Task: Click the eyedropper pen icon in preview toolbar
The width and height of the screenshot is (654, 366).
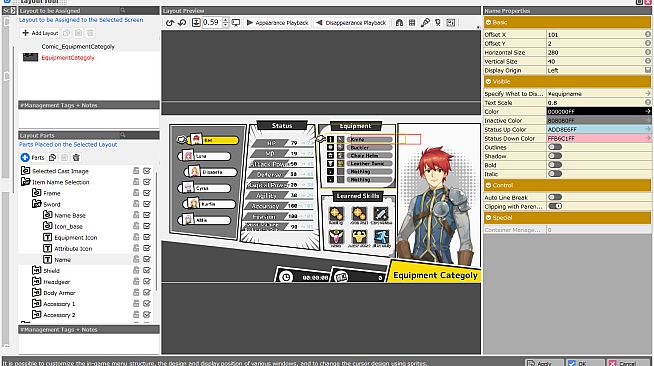Action: click(x=425, y=23)
